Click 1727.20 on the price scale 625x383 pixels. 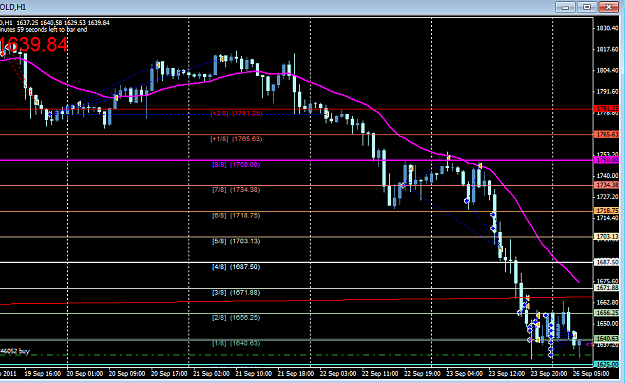coord(607,196)
